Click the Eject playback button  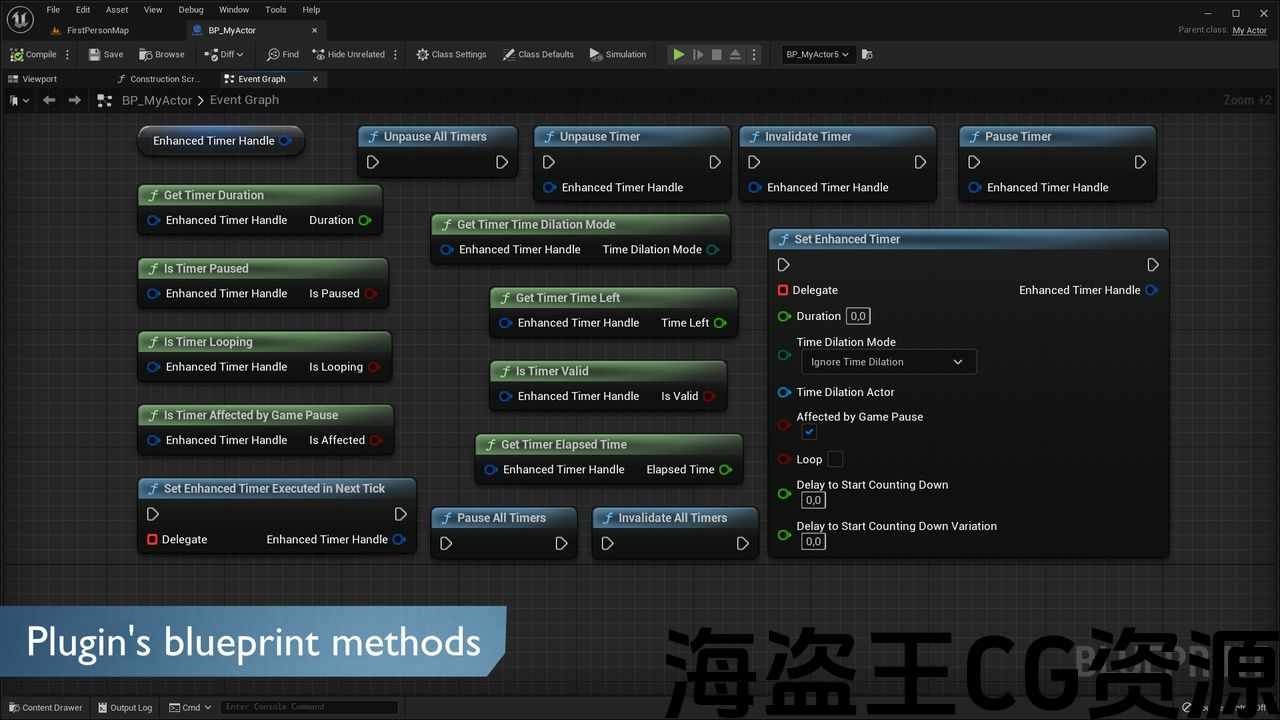735,55
